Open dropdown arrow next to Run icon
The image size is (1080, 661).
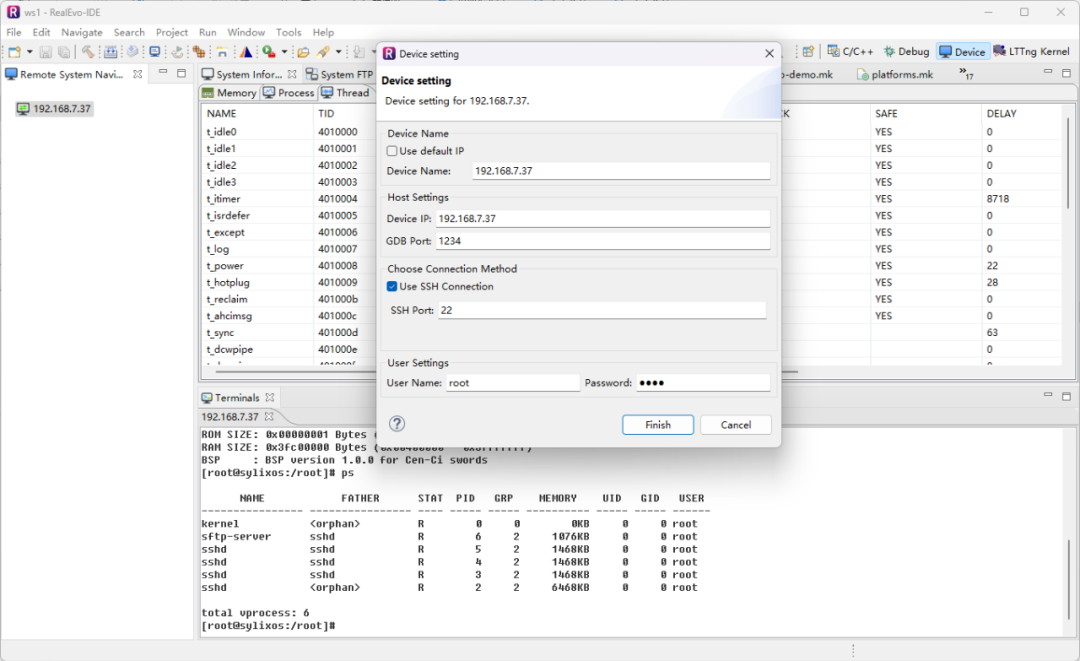(284, 52)
